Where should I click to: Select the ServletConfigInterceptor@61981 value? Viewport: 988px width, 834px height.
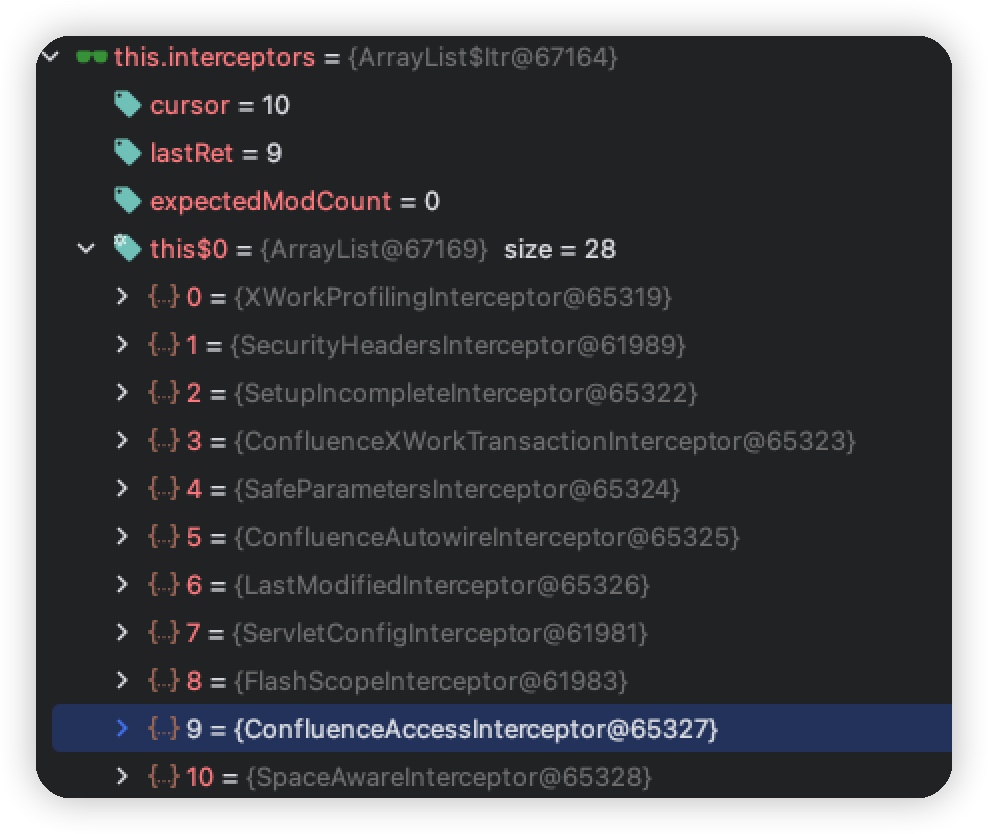440,632
